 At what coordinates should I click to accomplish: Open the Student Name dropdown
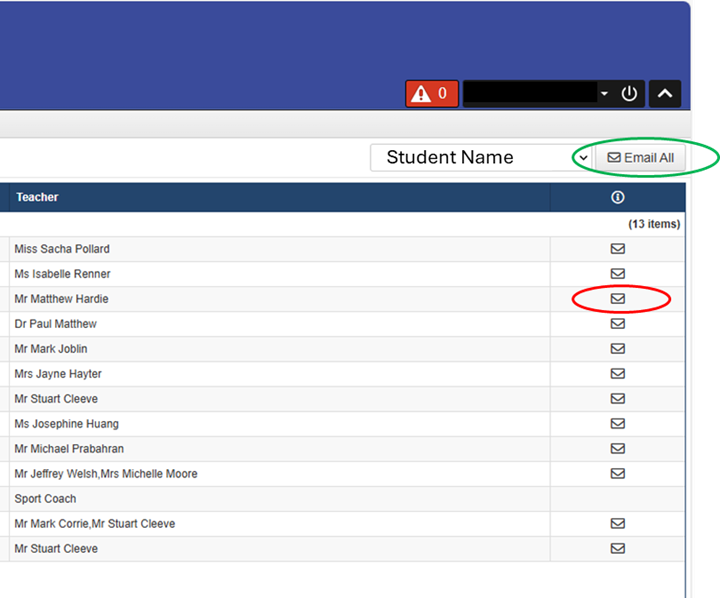coord(481,158)
